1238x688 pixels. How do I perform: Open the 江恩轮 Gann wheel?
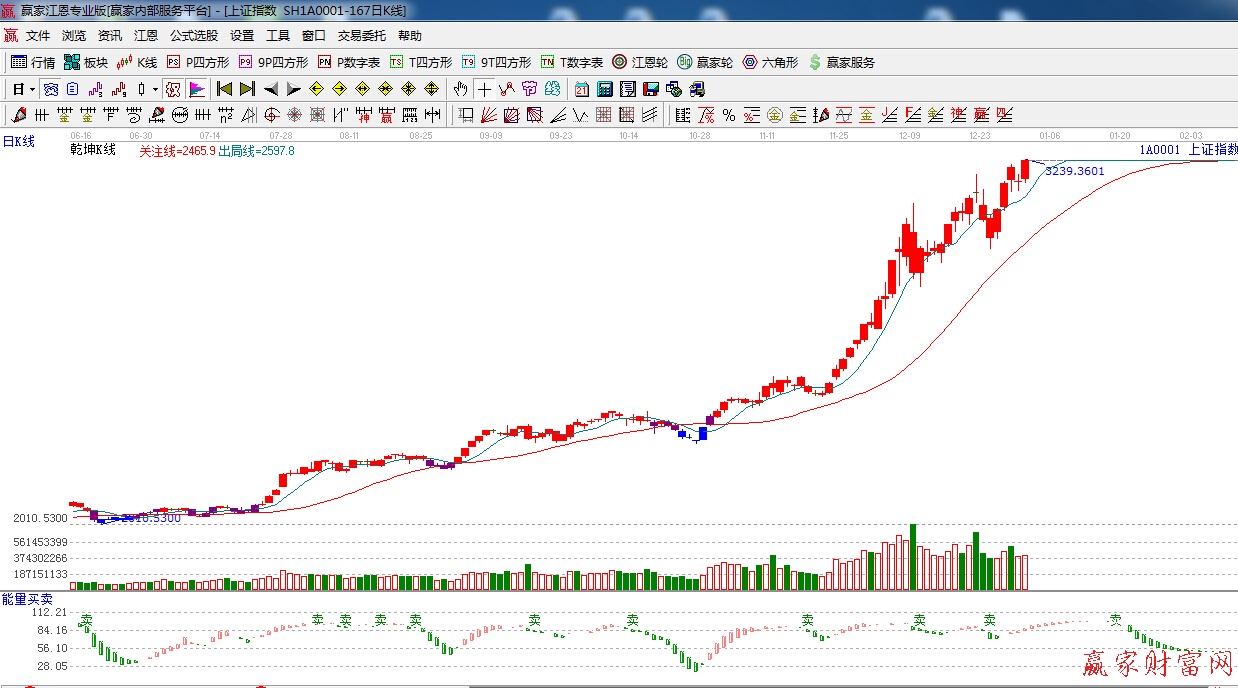(640, 62)
